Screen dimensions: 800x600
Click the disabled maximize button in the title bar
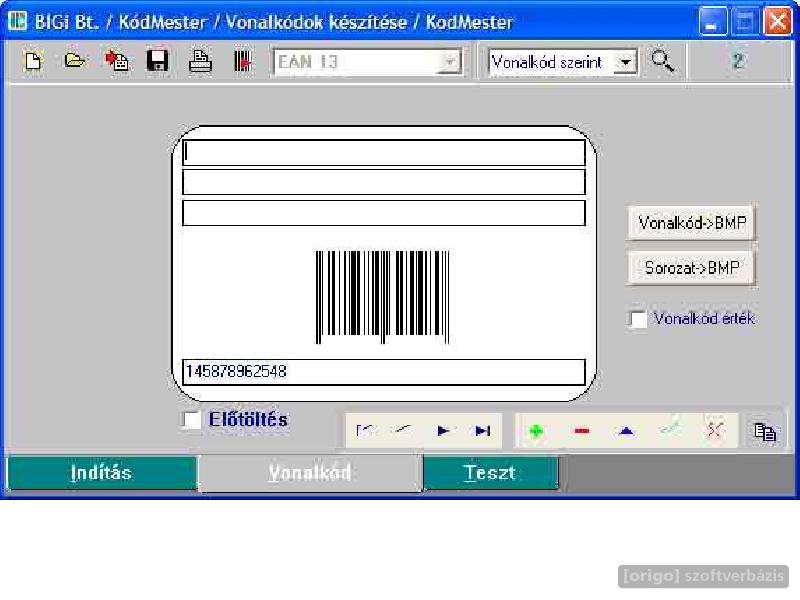(745, 22)
